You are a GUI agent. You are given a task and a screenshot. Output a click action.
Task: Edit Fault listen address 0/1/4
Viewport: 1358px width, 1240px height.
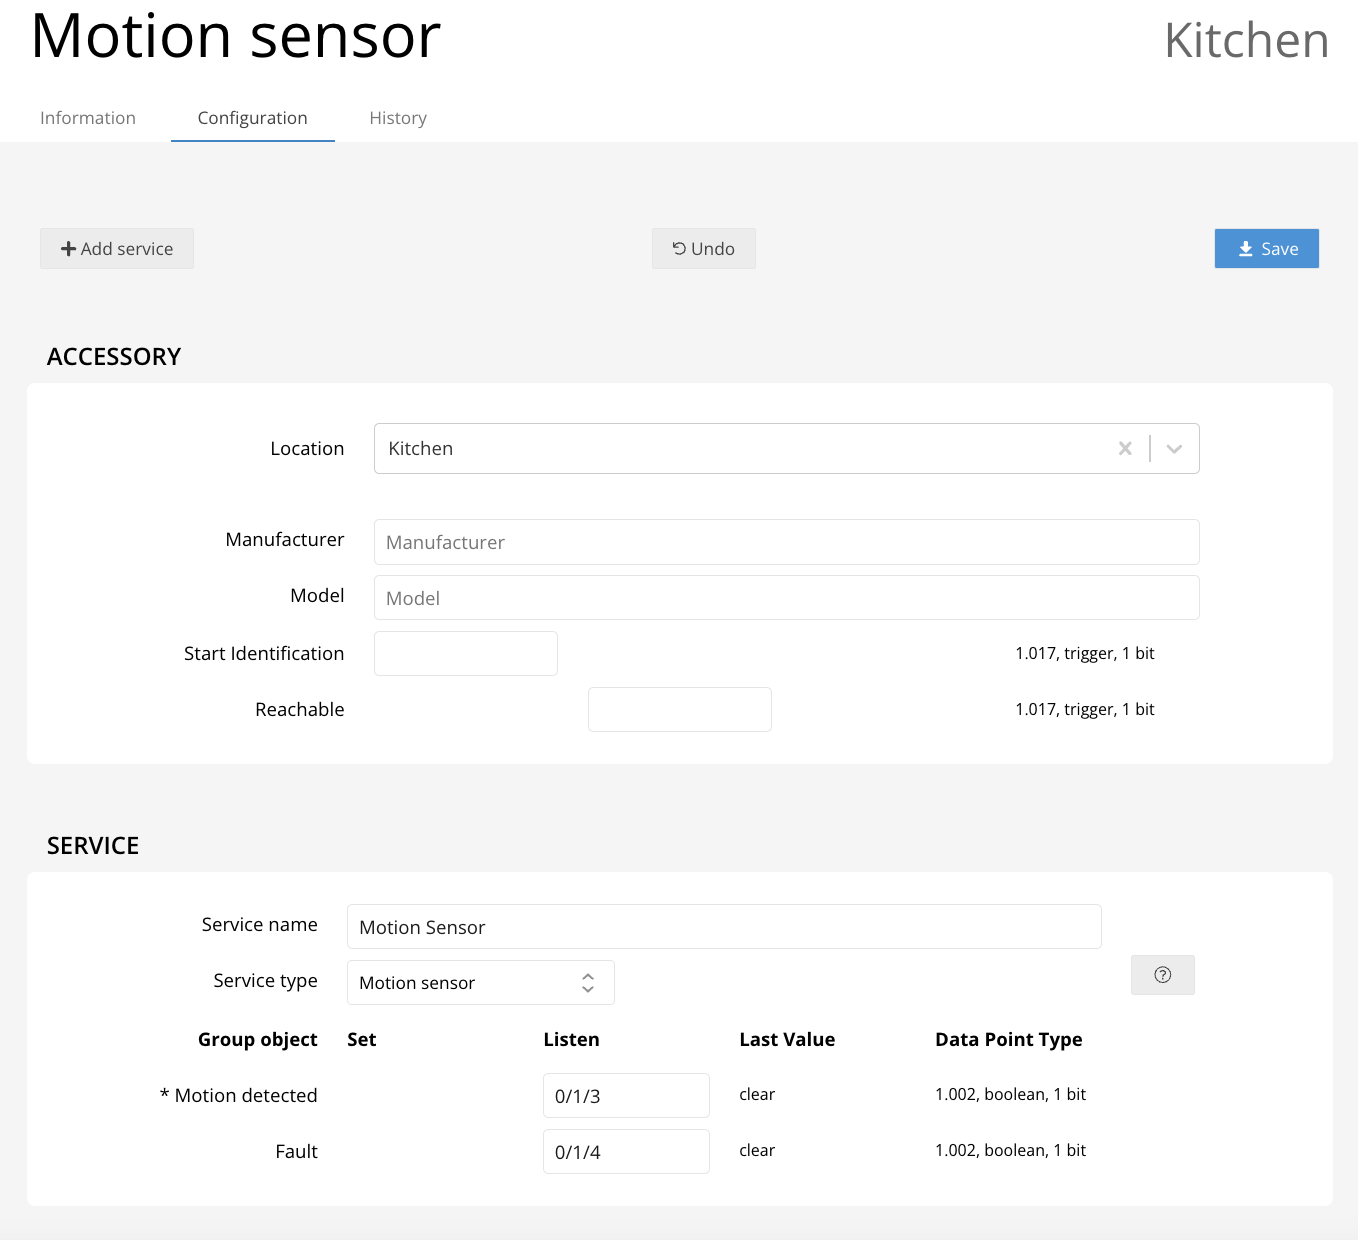click(x=626, y=1152)
